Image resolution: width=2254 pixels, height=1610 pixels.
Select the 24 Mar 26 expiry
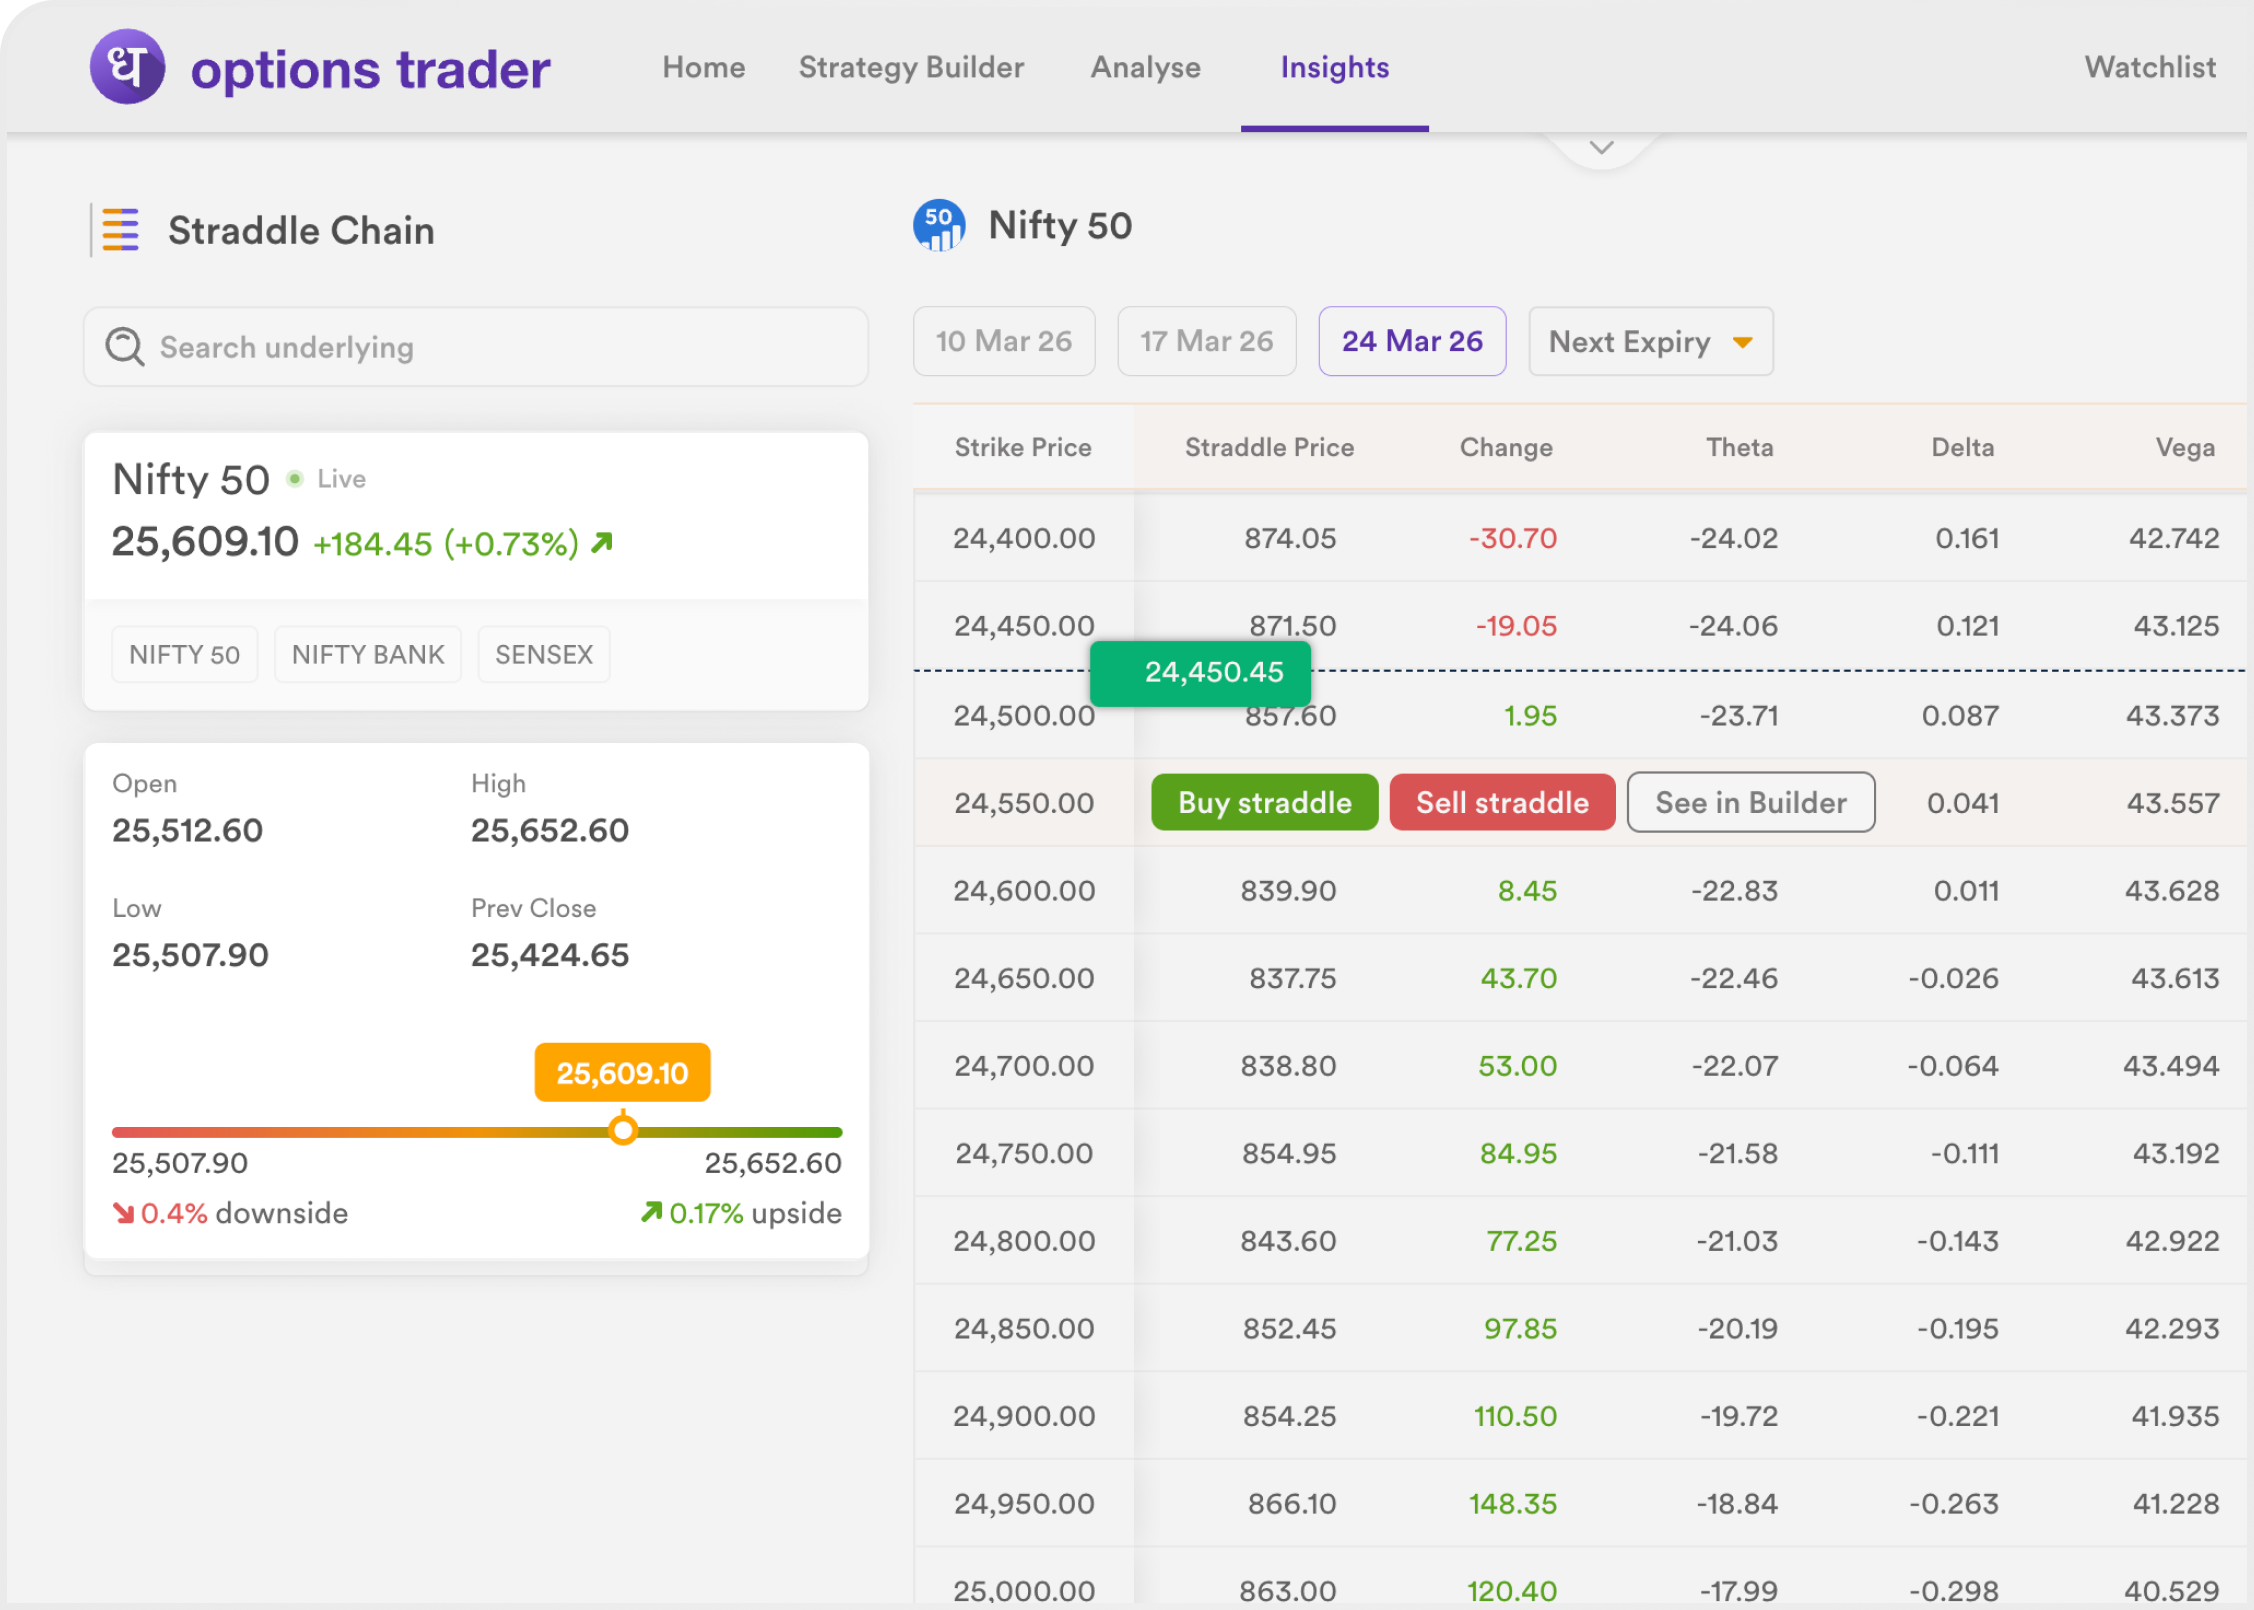pos(1411,341)
